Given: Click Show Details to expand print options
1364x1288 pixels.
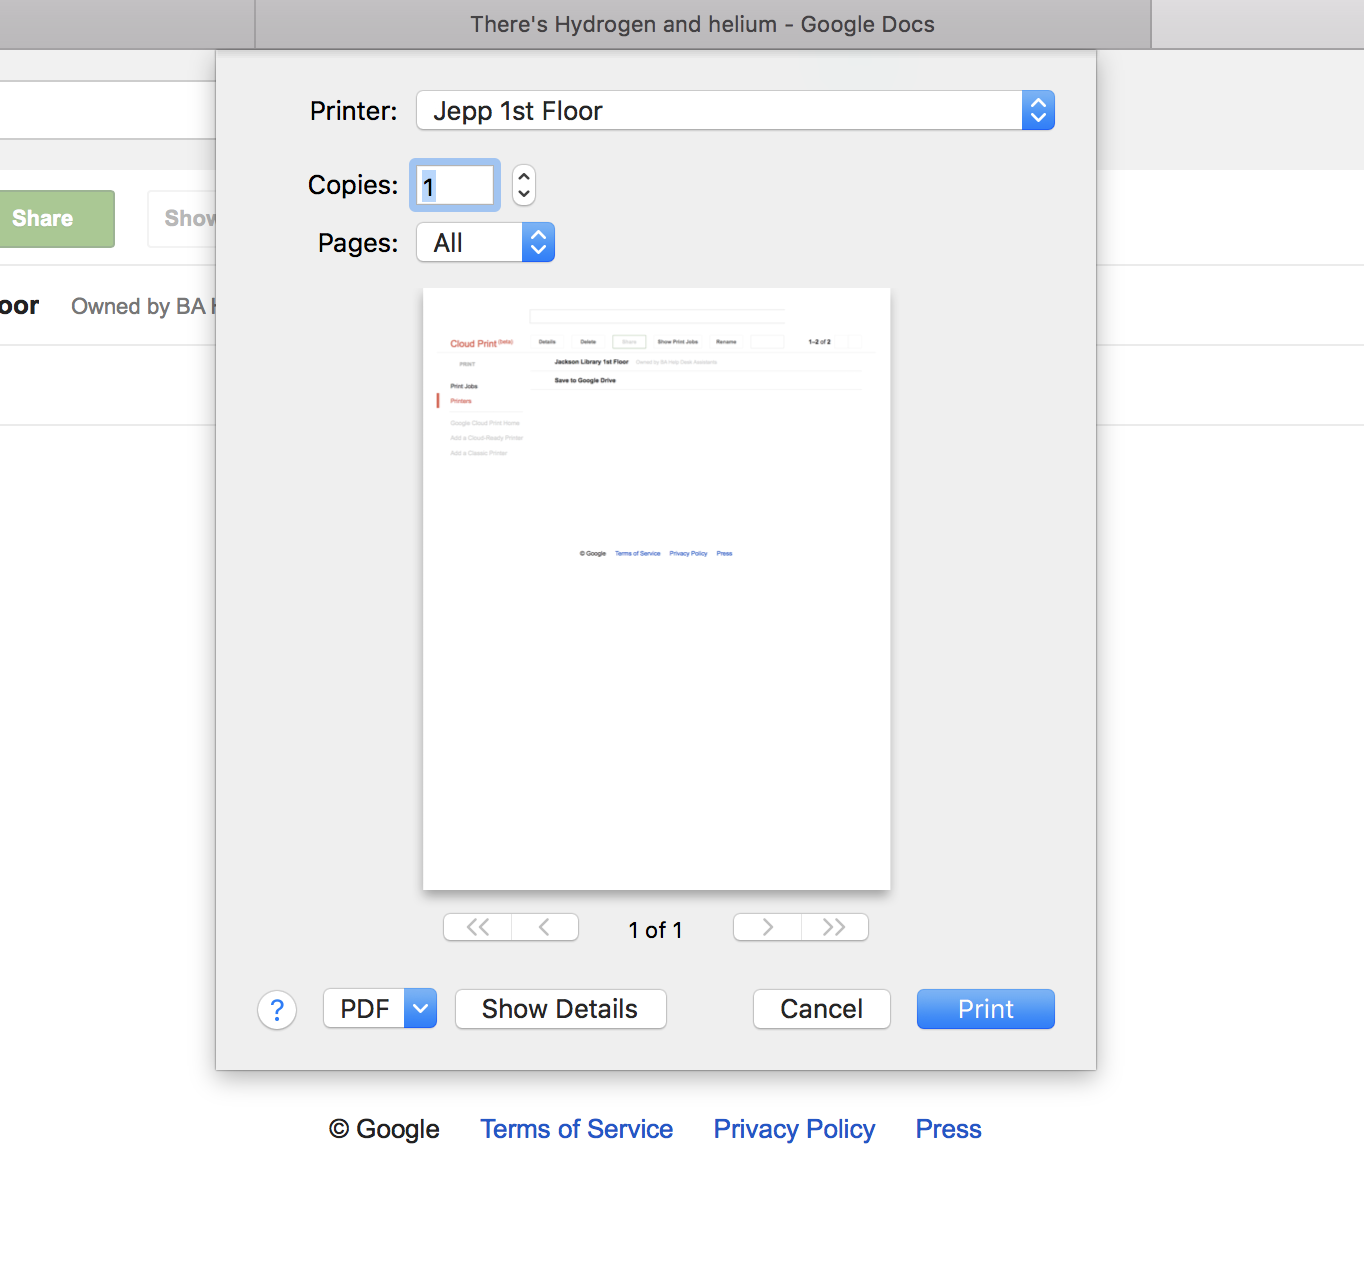Looking at the screenshot, I should point(560,1008).
